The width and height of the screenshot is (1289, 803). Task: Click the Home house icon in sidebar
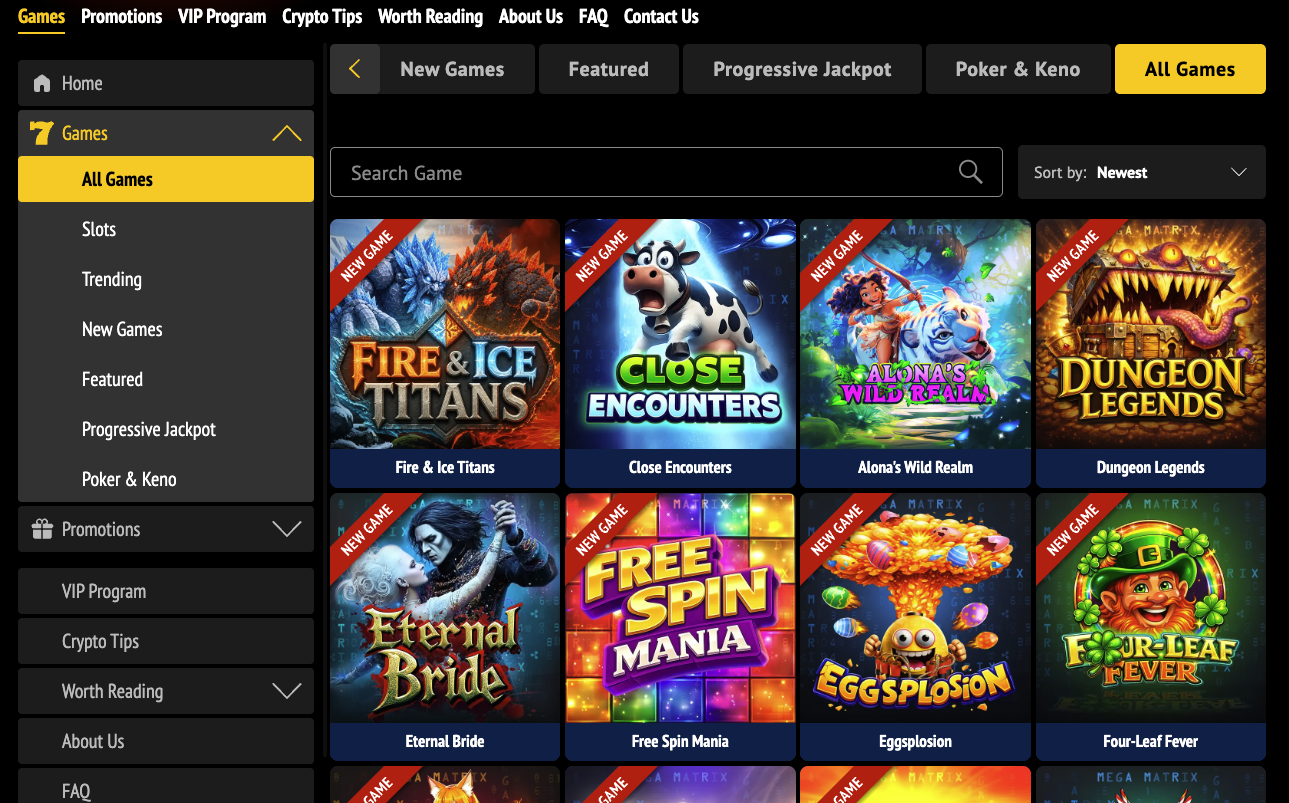click(42, 83)
